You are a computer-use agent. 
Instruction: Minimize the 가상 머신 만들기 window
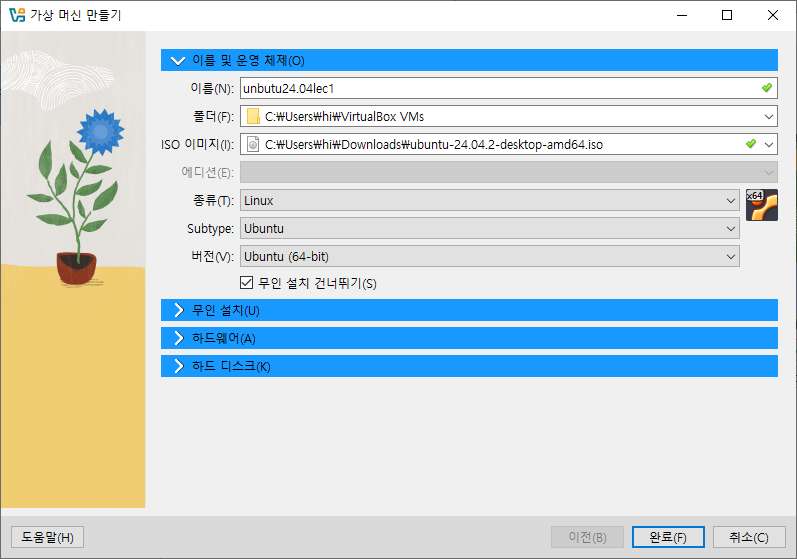click(x=682, y=15)
